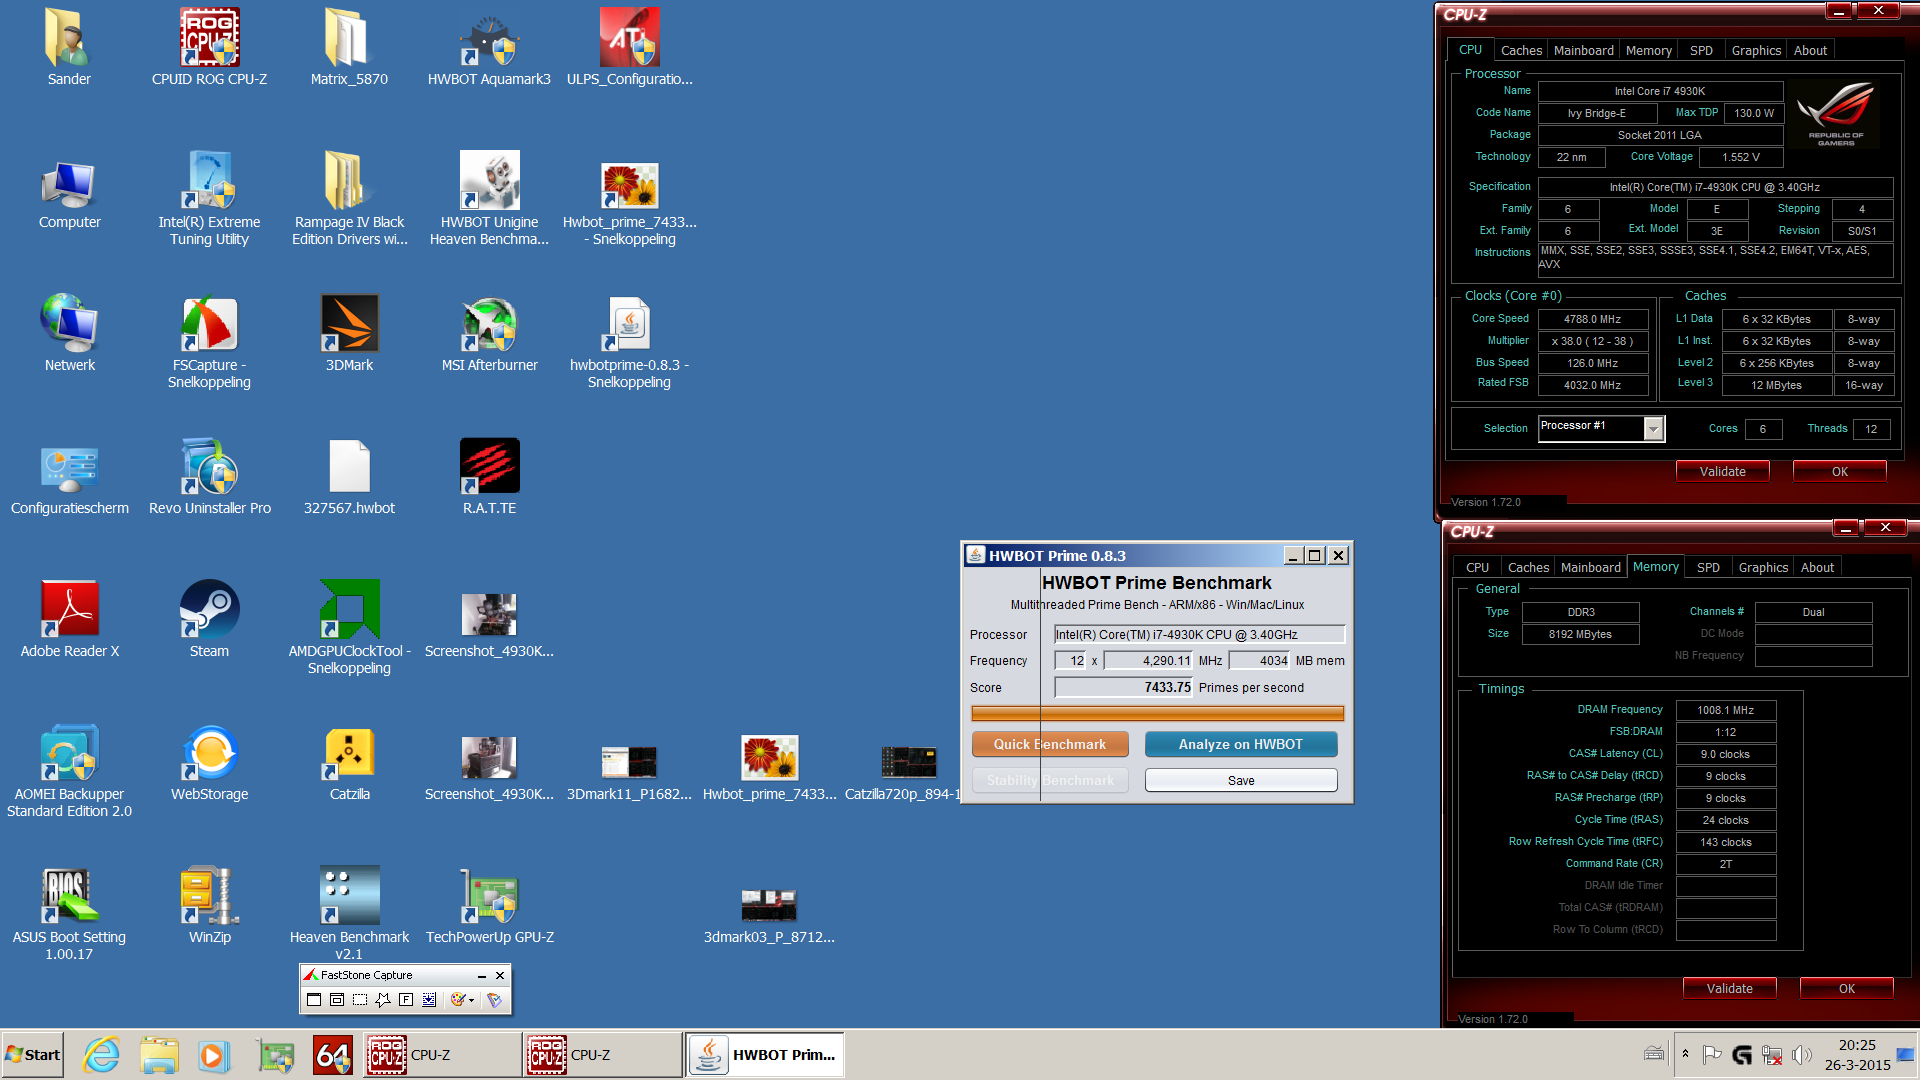
Task: Click the frequency MHz field showing 4,290.11
Action: tap(1149, 660)
